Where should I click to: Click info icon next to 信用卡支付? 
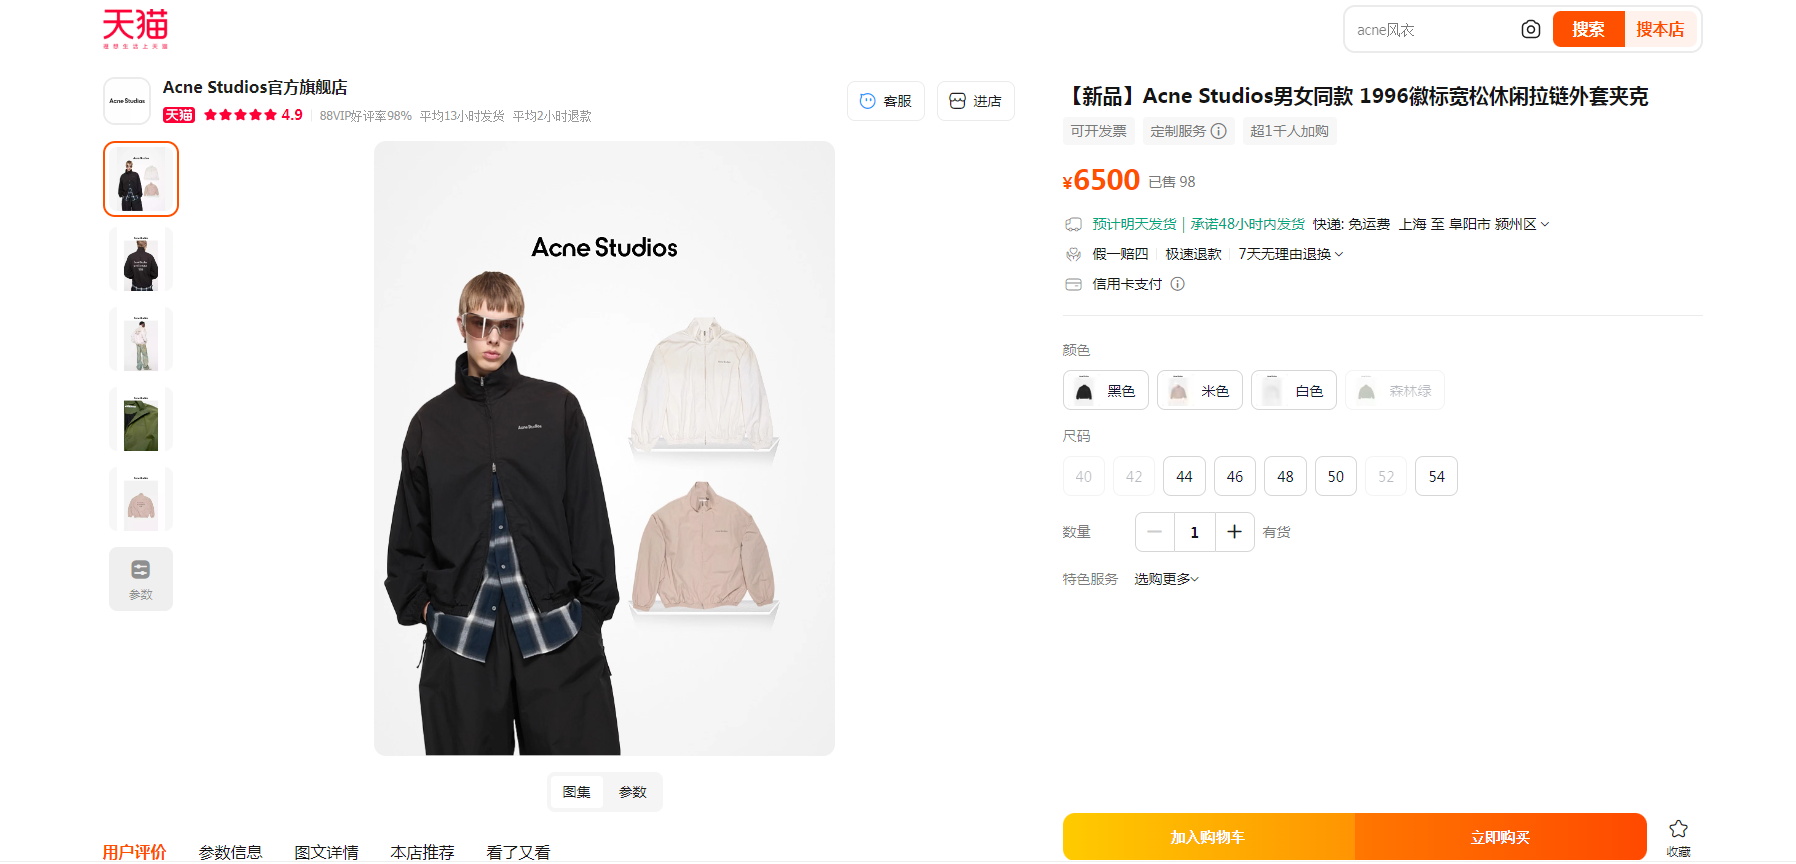click(1177, 284)
